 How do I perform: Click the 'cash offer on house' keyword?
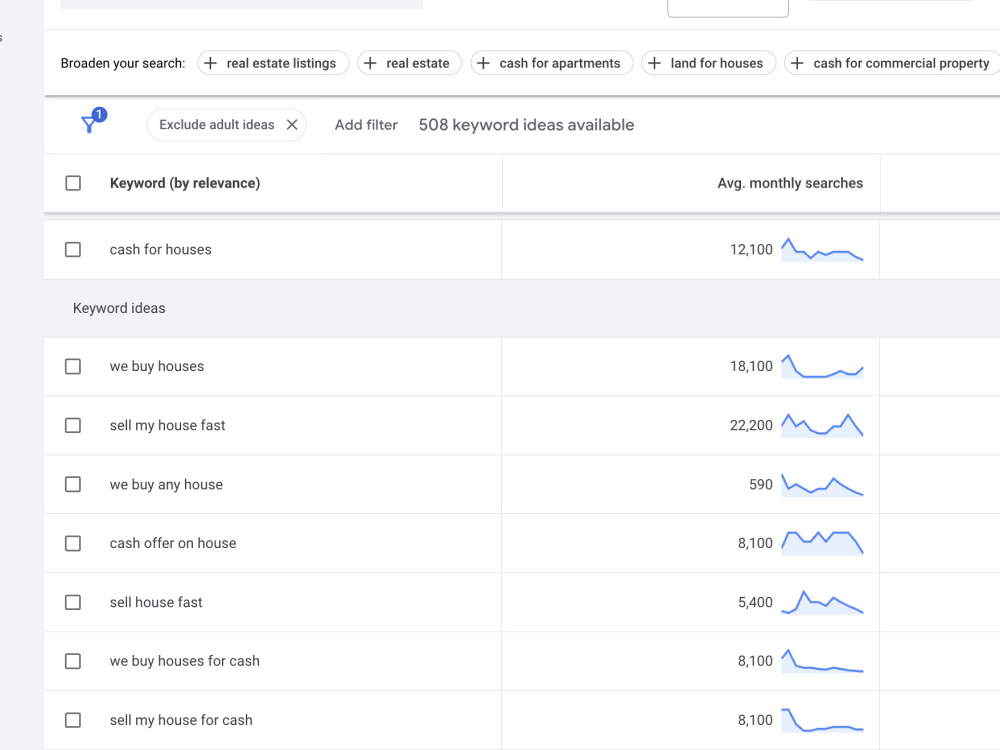tap(173, 543)
